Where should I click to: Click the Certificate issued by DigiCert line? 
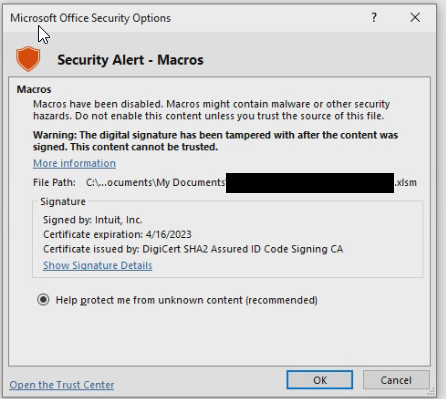193,249
